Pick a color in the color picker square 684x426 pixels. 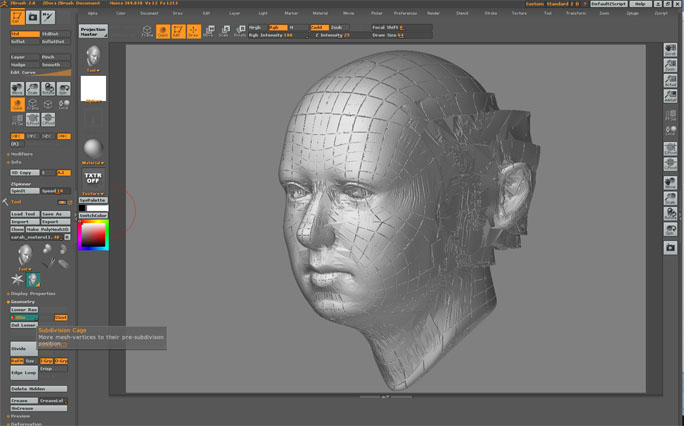(x=93, y=235)
